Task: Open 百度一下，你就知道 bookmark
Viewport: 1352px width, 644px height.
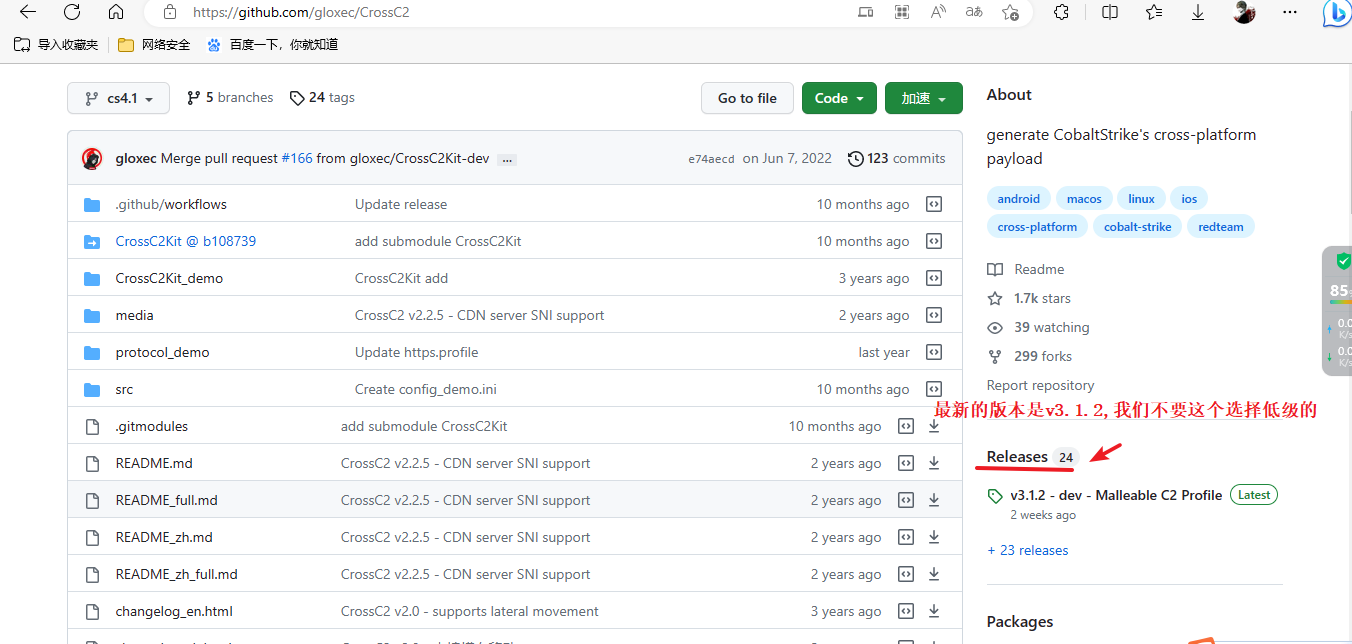Action: tap(272, 44)
